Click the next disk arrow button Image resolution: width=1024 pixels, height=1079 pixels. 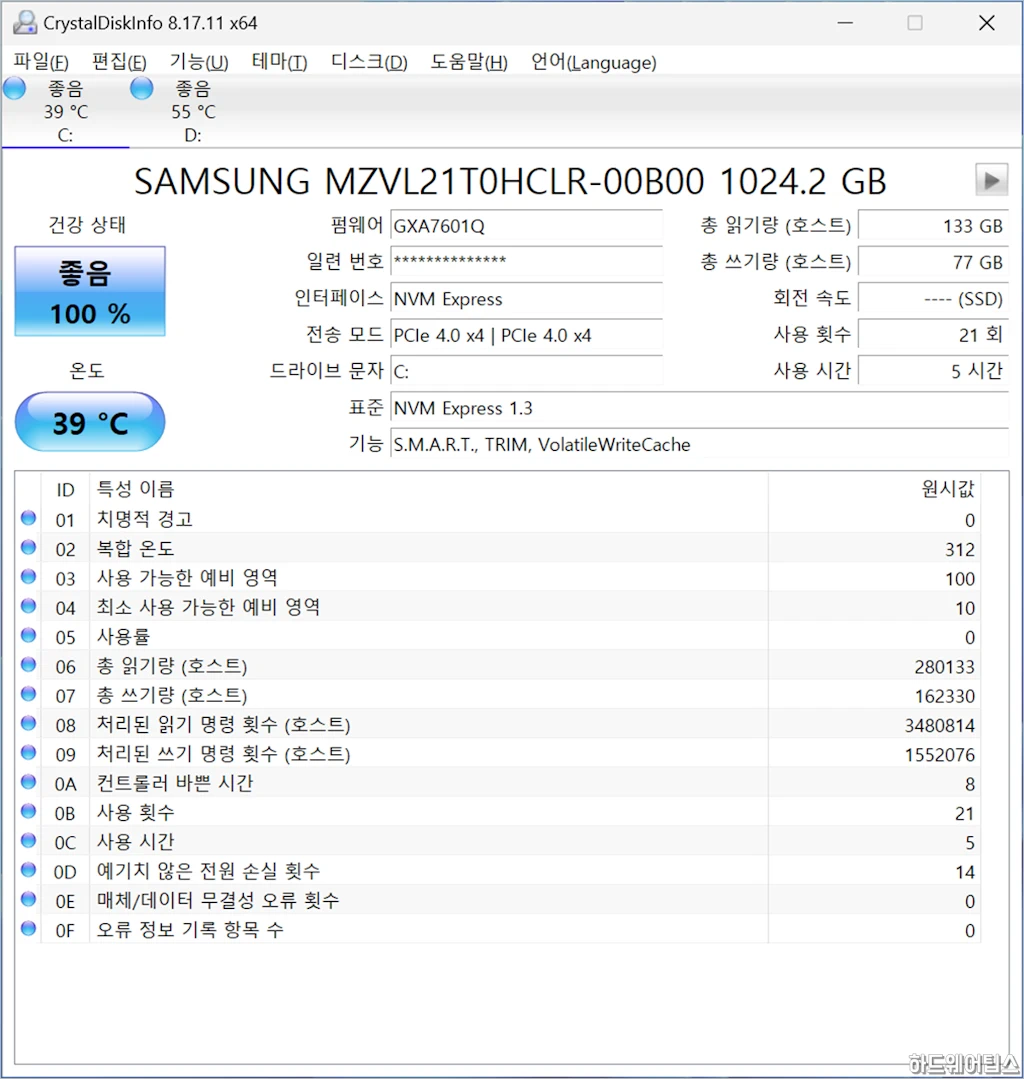(x=992, y=180)
